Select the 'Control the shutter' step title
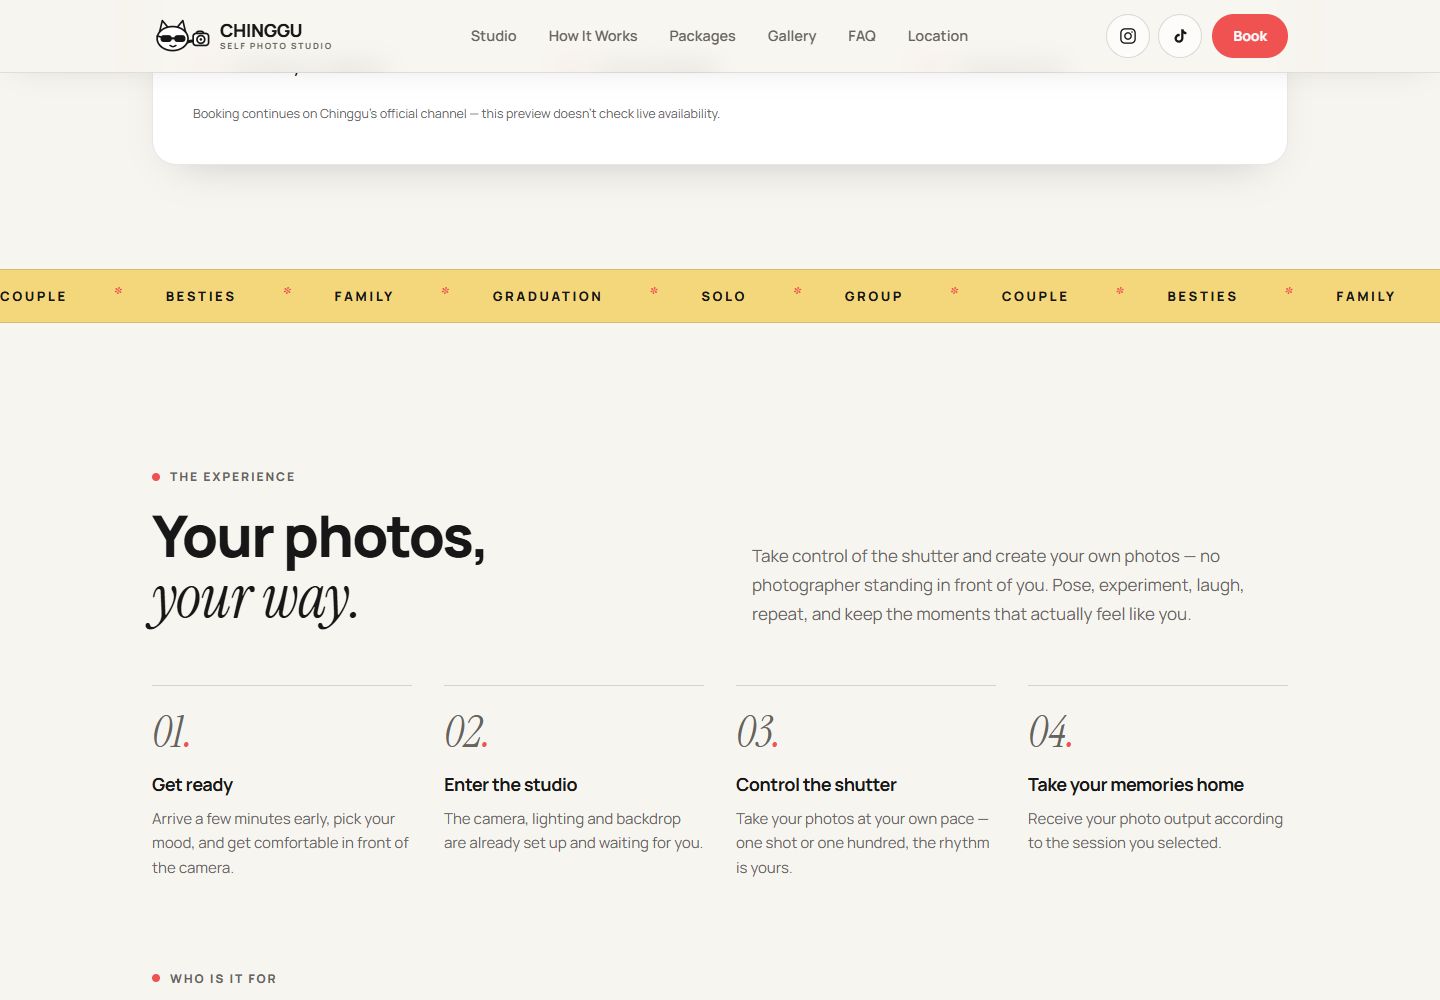Image resolution: width=1440 pixels, height=1000 pixels. coord(816,785)
